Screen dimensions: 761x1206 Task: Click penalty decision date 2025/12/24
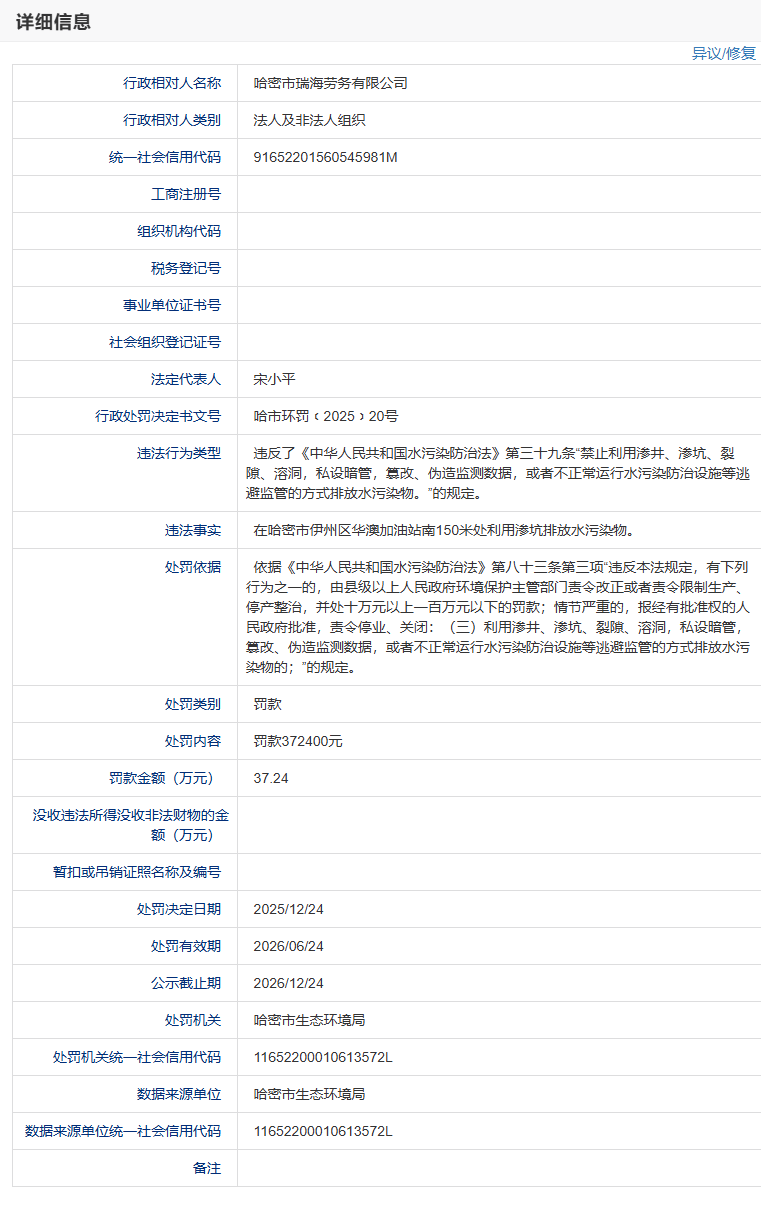(x=288, y=909)
